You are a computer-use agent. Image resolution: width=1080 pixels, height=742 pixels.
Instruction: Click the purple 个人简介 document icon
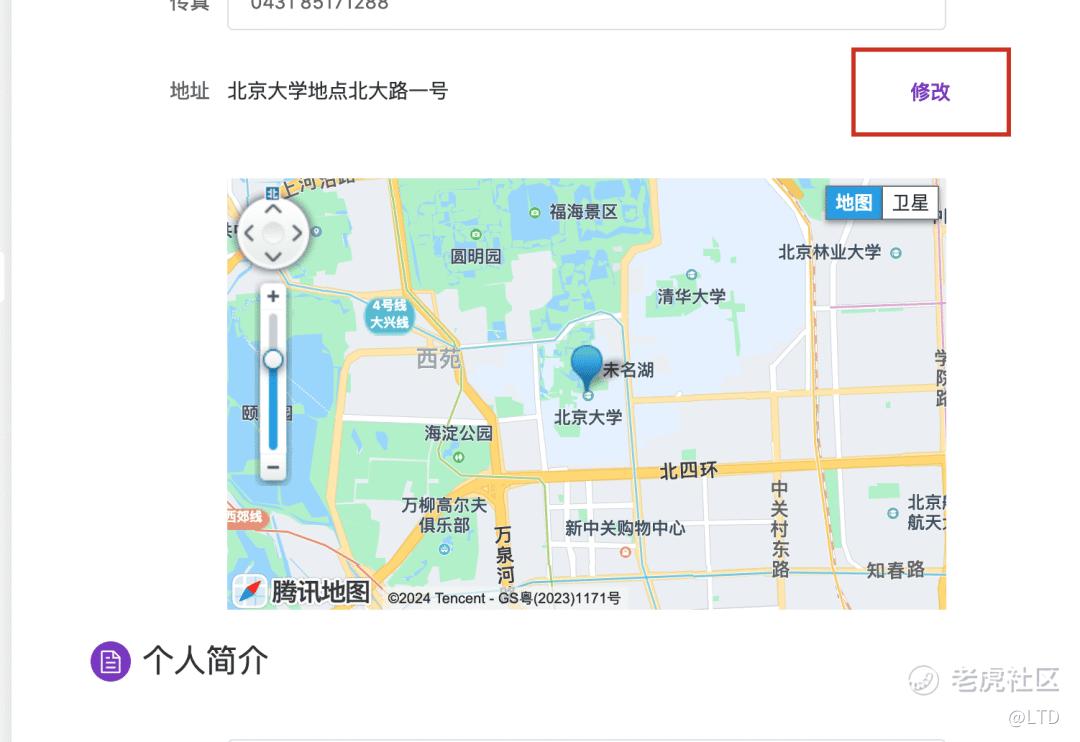point(110,661)
